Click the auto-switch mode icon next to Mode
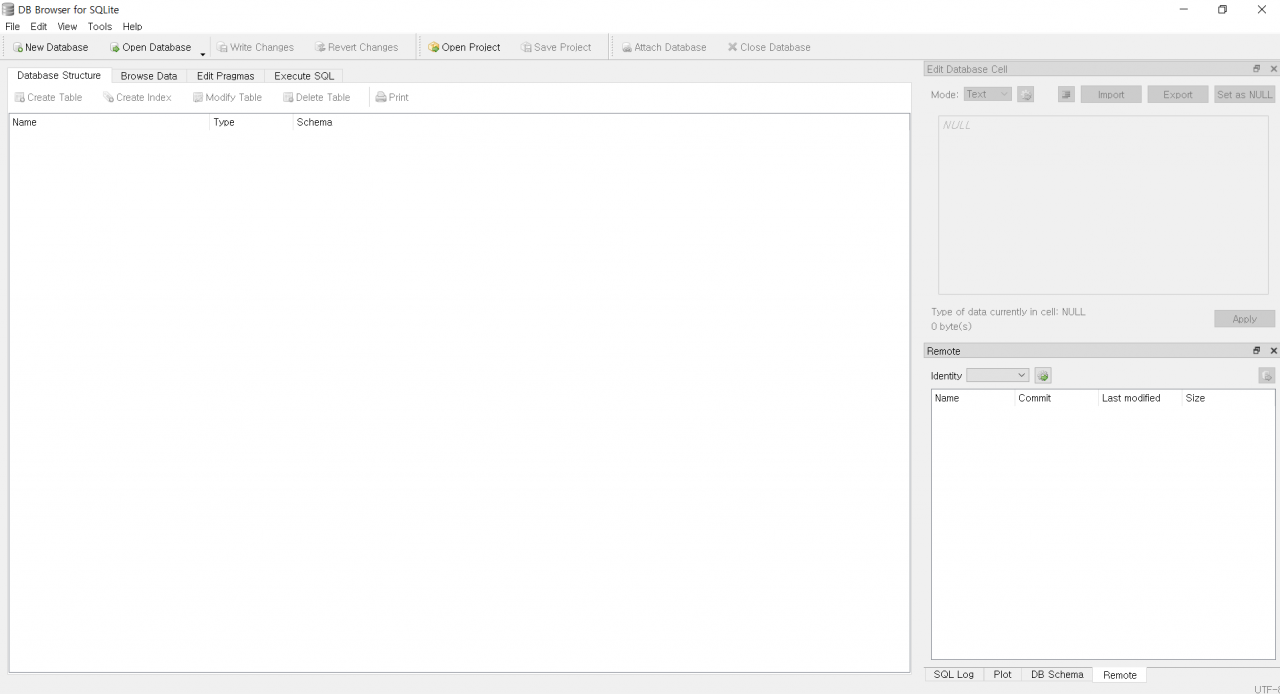Viewport: 1280px width, 694px height. click(x=1025, y=95)
